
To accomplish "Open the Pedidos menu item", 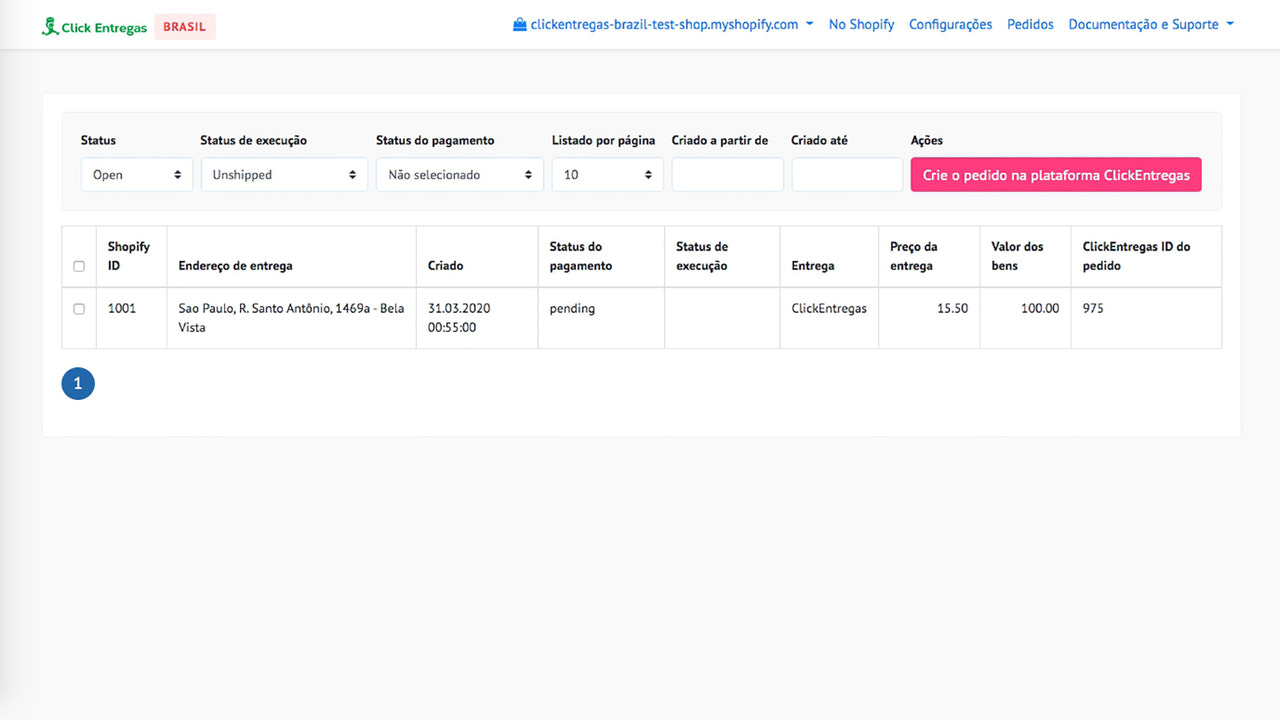I will coord(1030,23).
